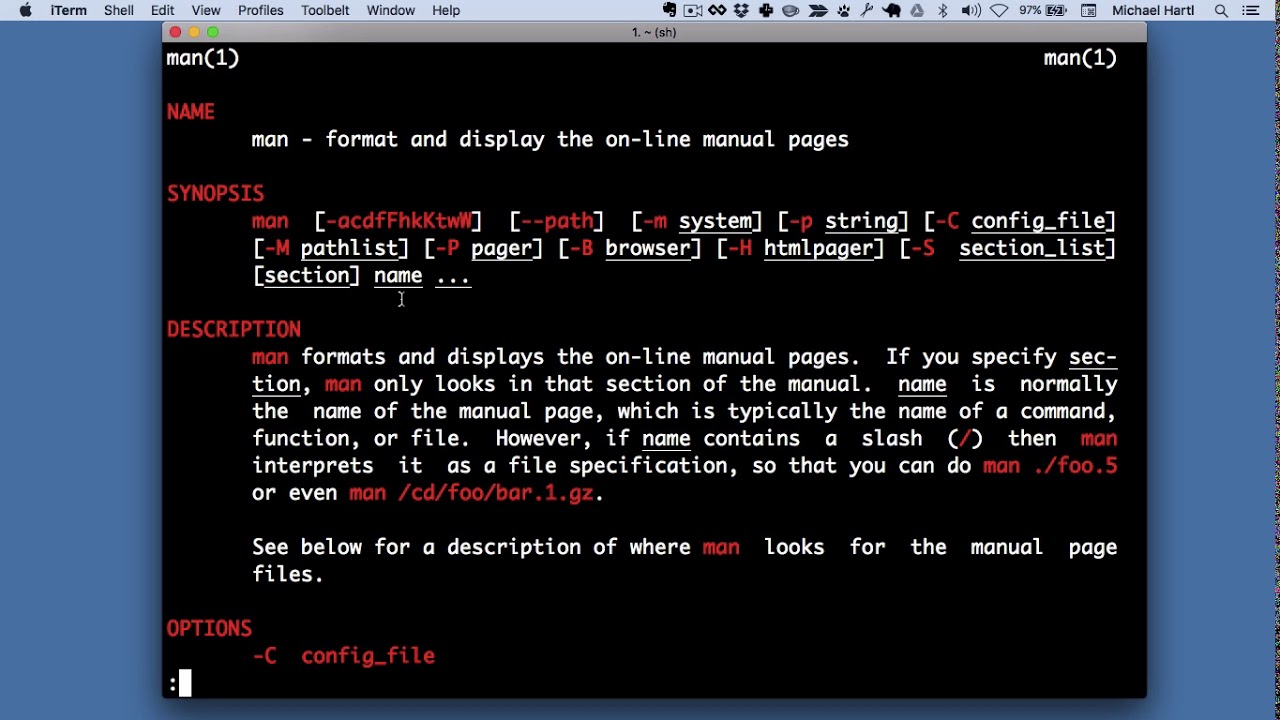
Task: Click the SYNOPSIS section heading
Action: tap(215, 194)
